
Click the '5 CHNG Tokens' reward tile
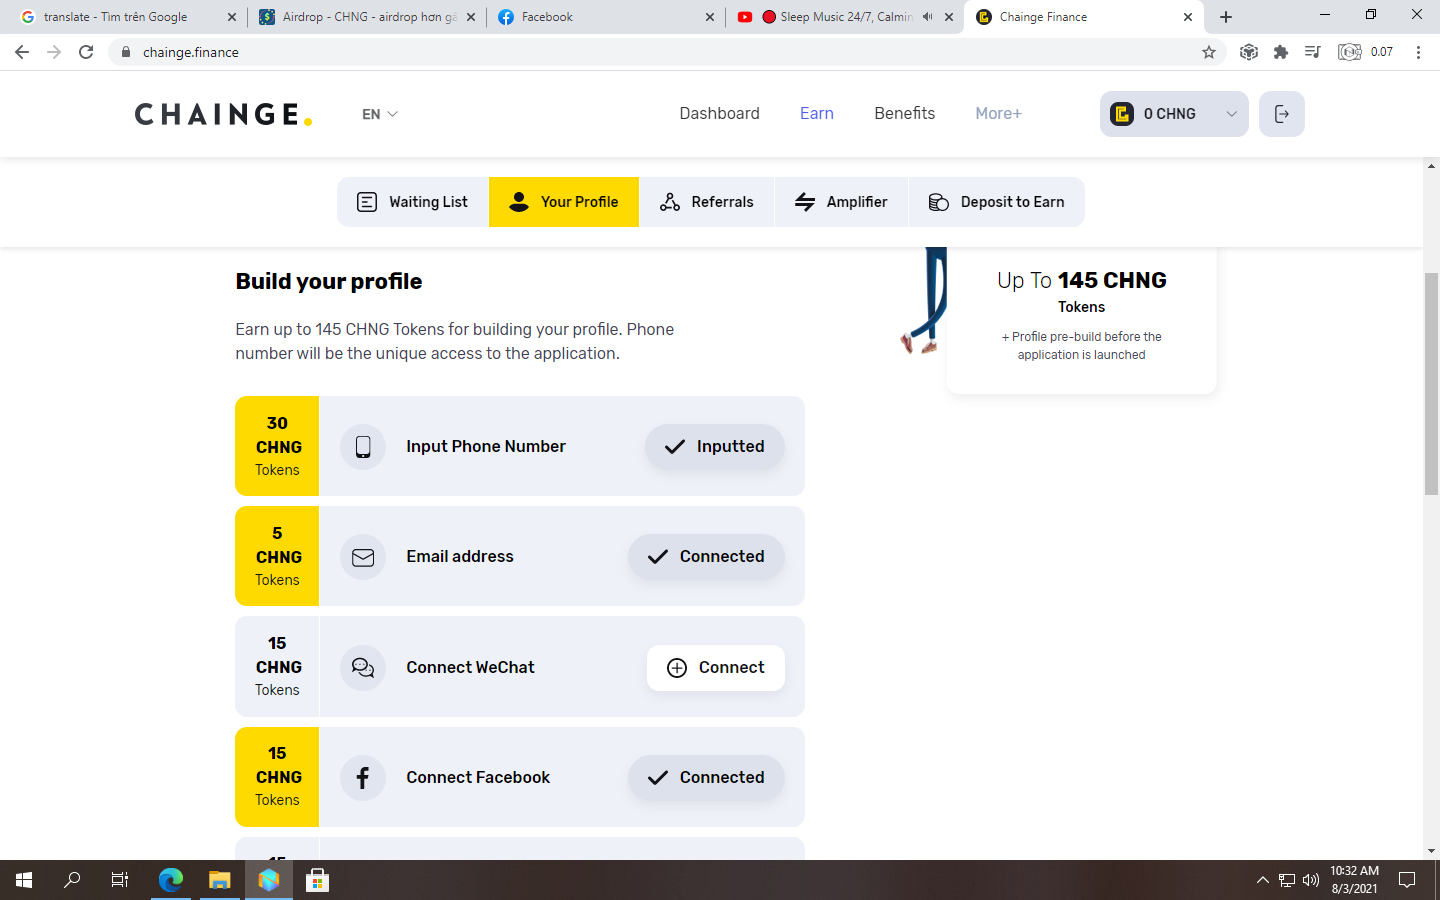277,556
